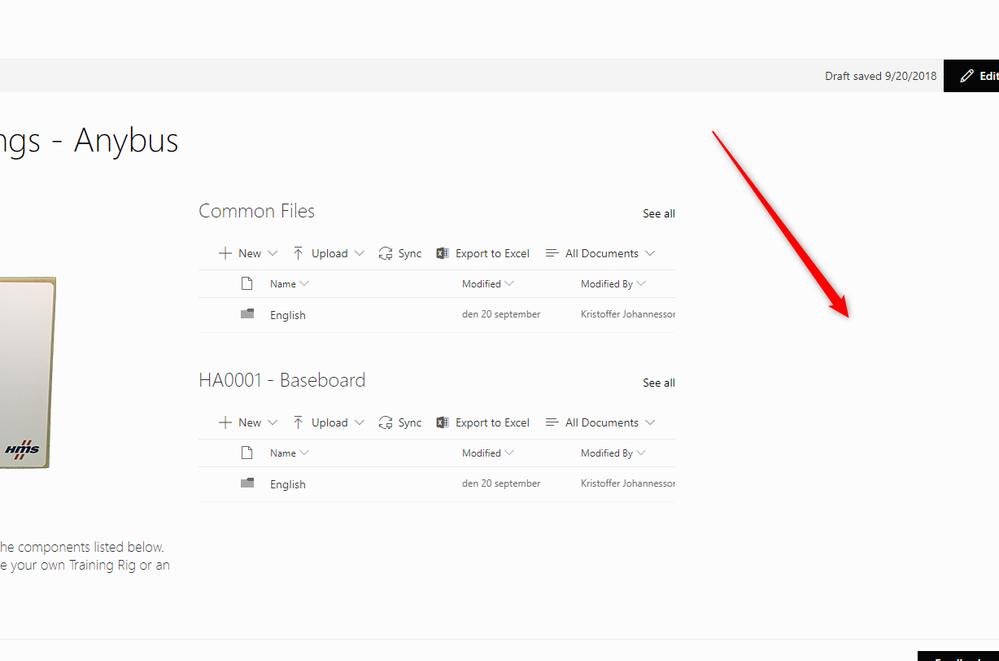The width and height of the screenshot is (999, 661).
Task: Expand Upload dropdown arrow in HA0001 Baseboard
Action: 359,423
